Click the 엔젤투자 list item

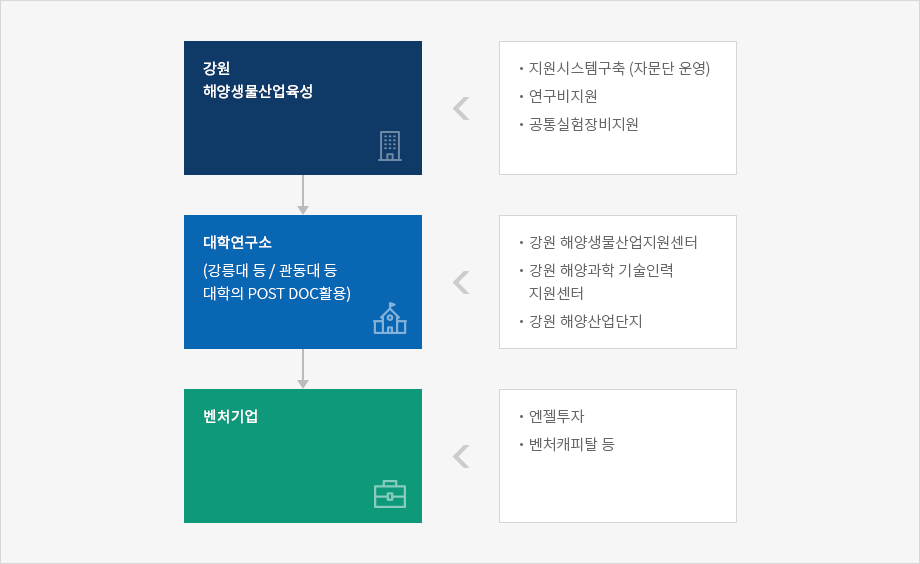coord(552,416)
